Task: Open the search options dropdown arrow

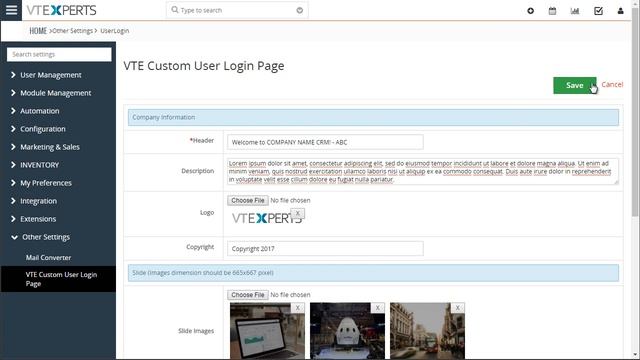Action: point(300,10)
